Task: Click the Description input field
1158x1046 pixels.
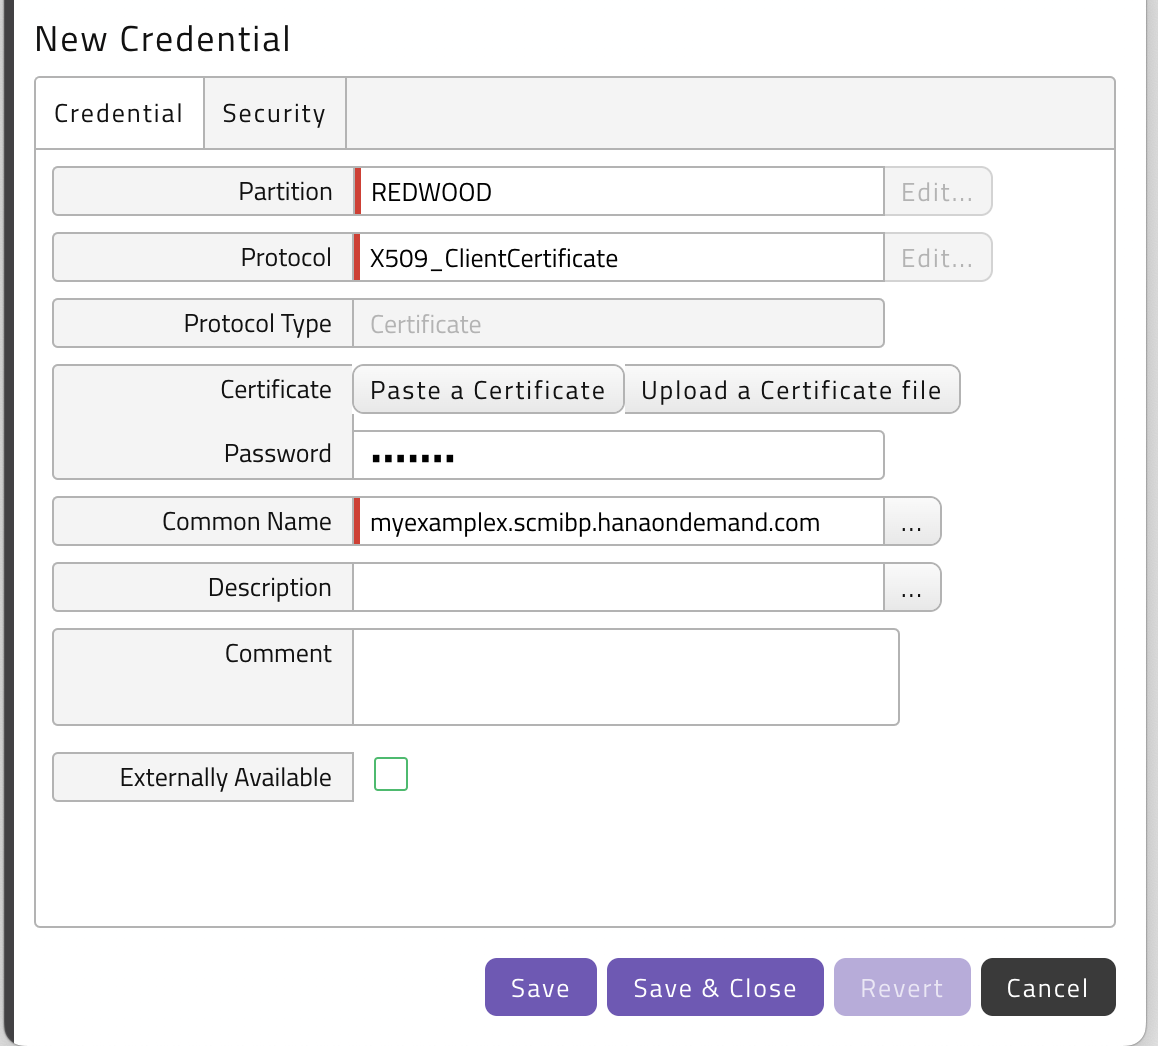Action: coord(618,587)
